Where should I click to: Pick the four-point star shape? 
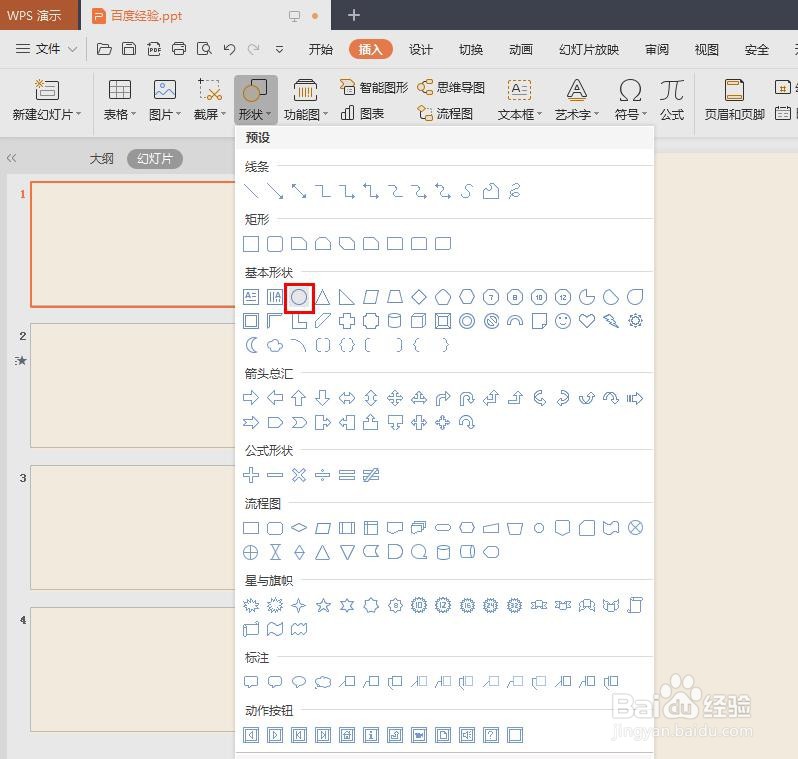299,605
